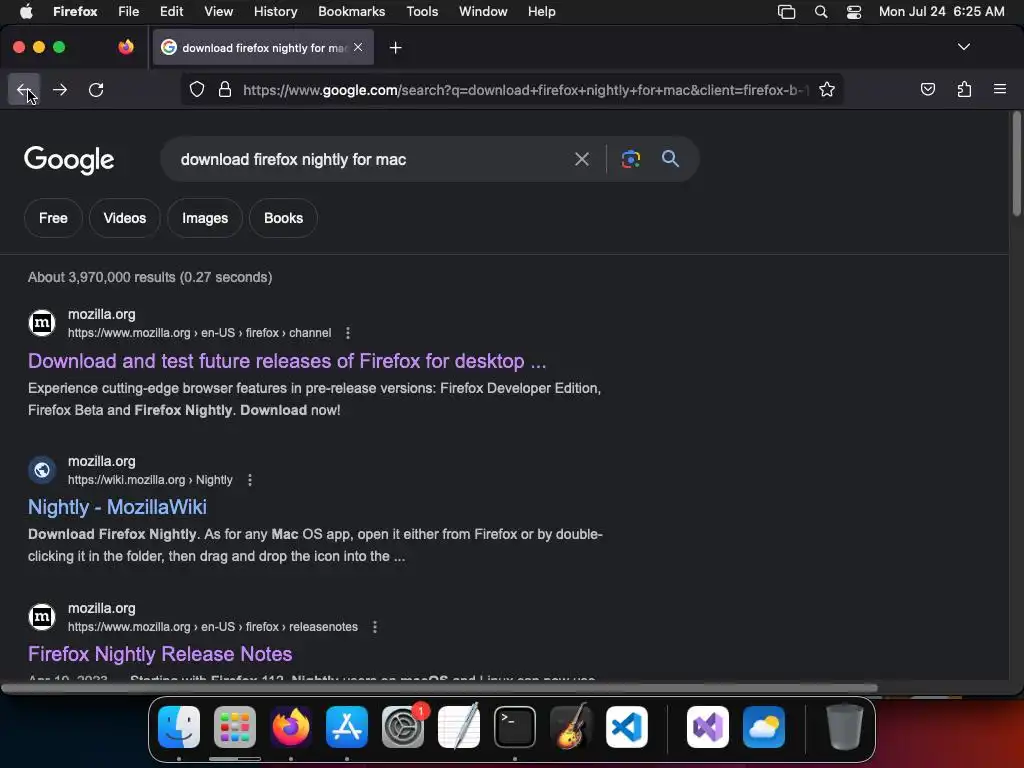Screen dimensions: 1024x768
Task: Submit search with the magnifier icon
Action: point(670,159)
